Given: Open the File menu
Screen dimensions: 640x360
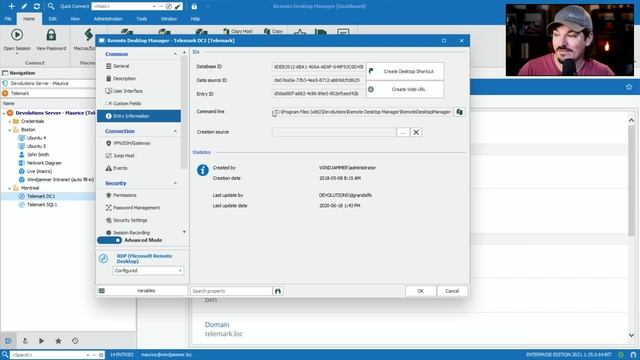Looking at the screenshot, I should (x=8, y=19).
